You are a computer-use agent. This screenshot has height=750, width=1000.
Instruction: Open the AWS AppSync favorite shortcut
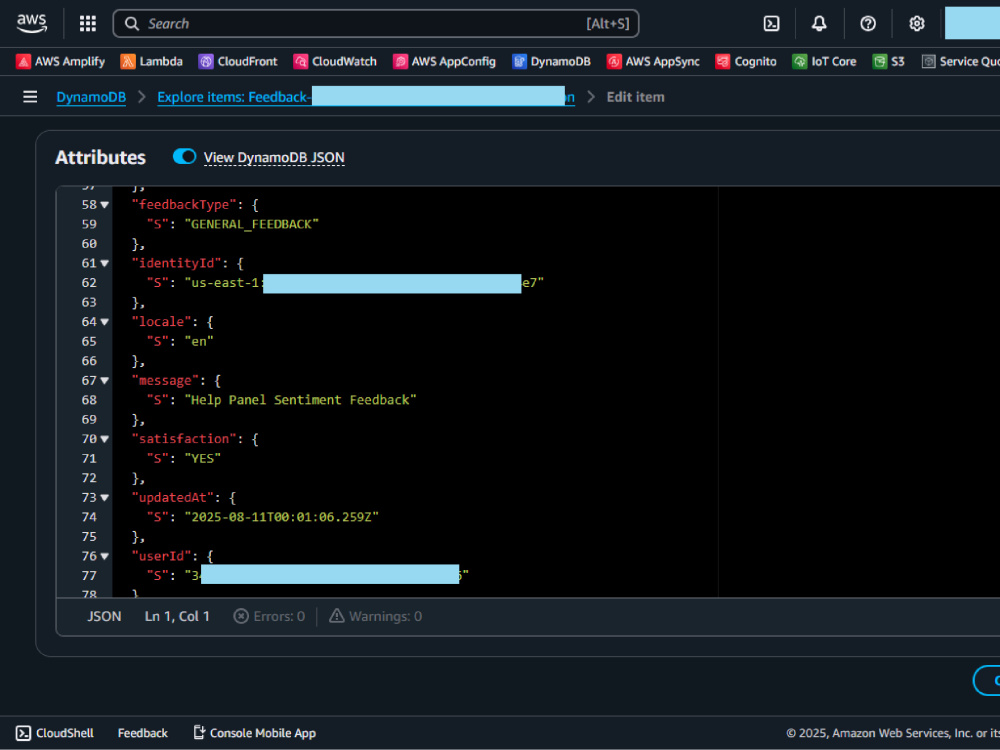click(653, 61)
